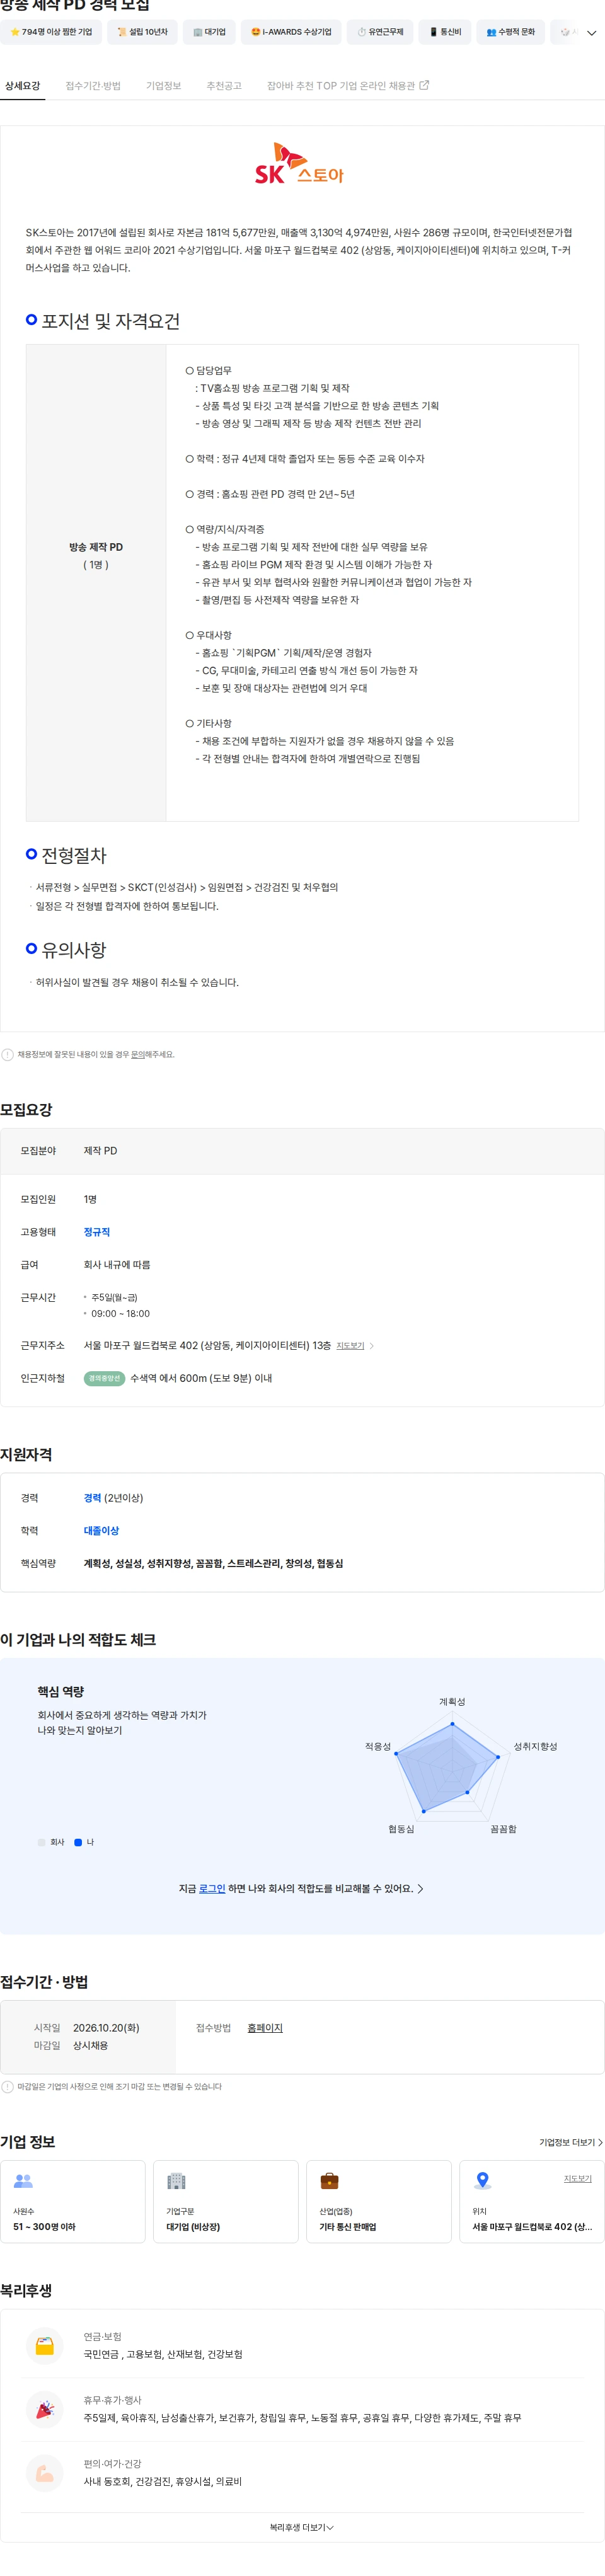The height and width of the screenshot is (2576, 605).
Task: Click the 통신비 phone tag
Action: point(445,32)
